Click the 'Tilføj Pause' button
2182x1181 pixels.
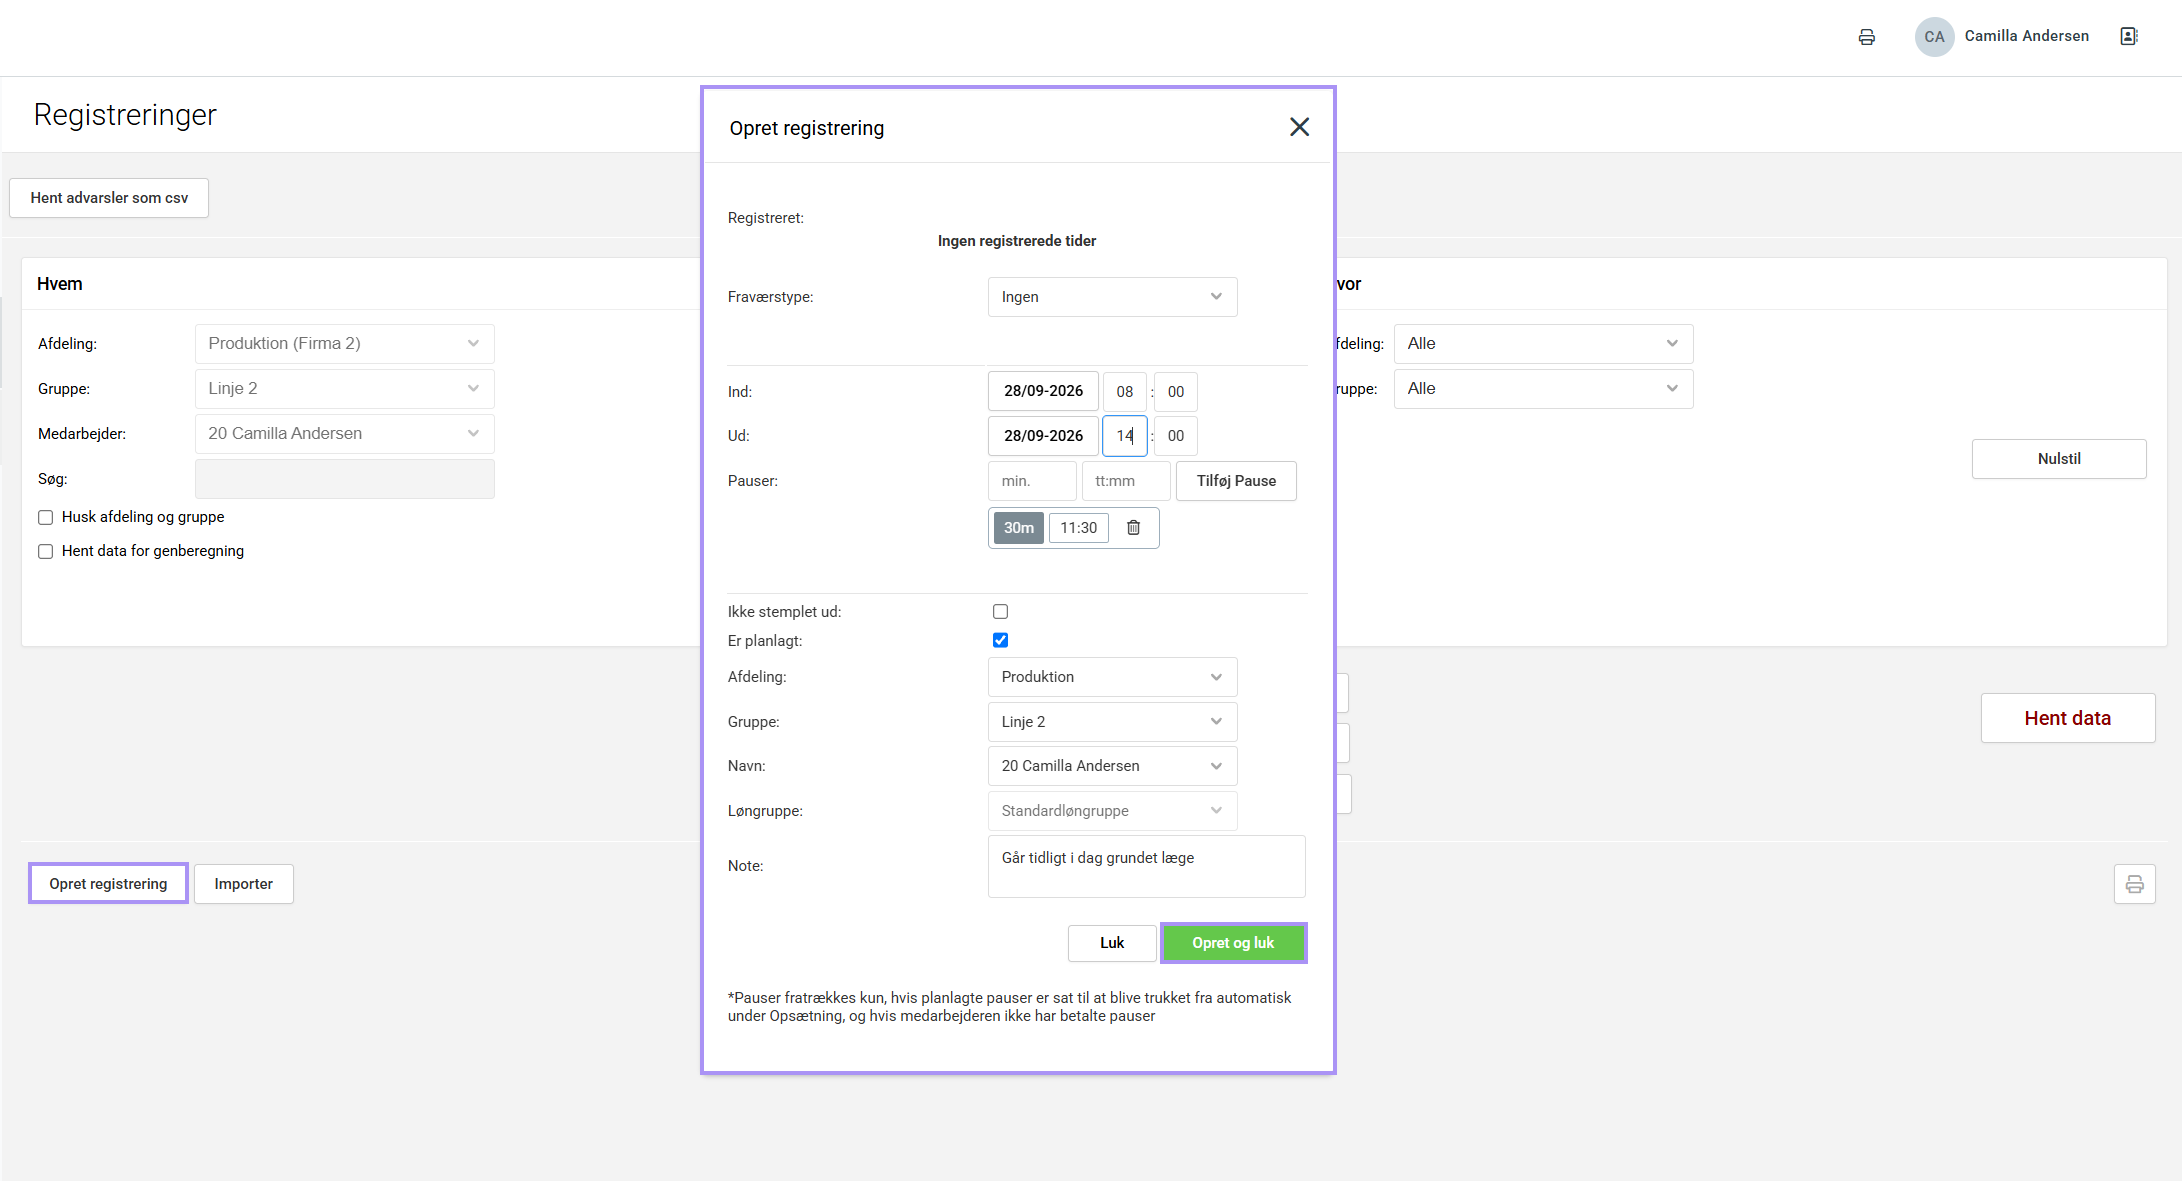(x=1236, y=481)
